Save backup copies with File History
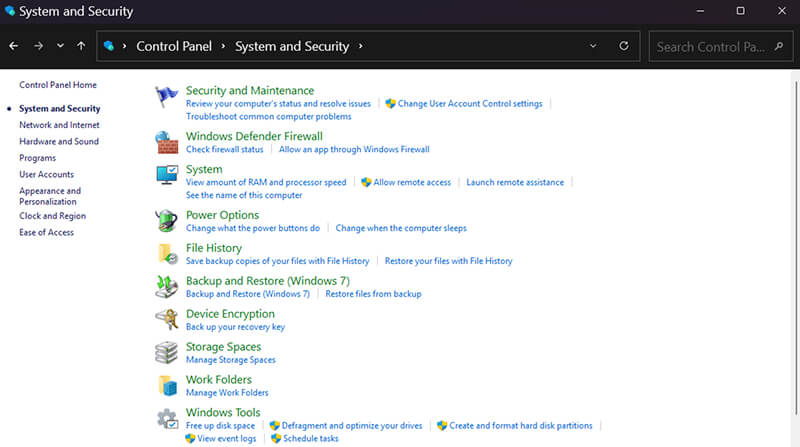The height and width of the screenshot is (447, 800). (278, 261)
